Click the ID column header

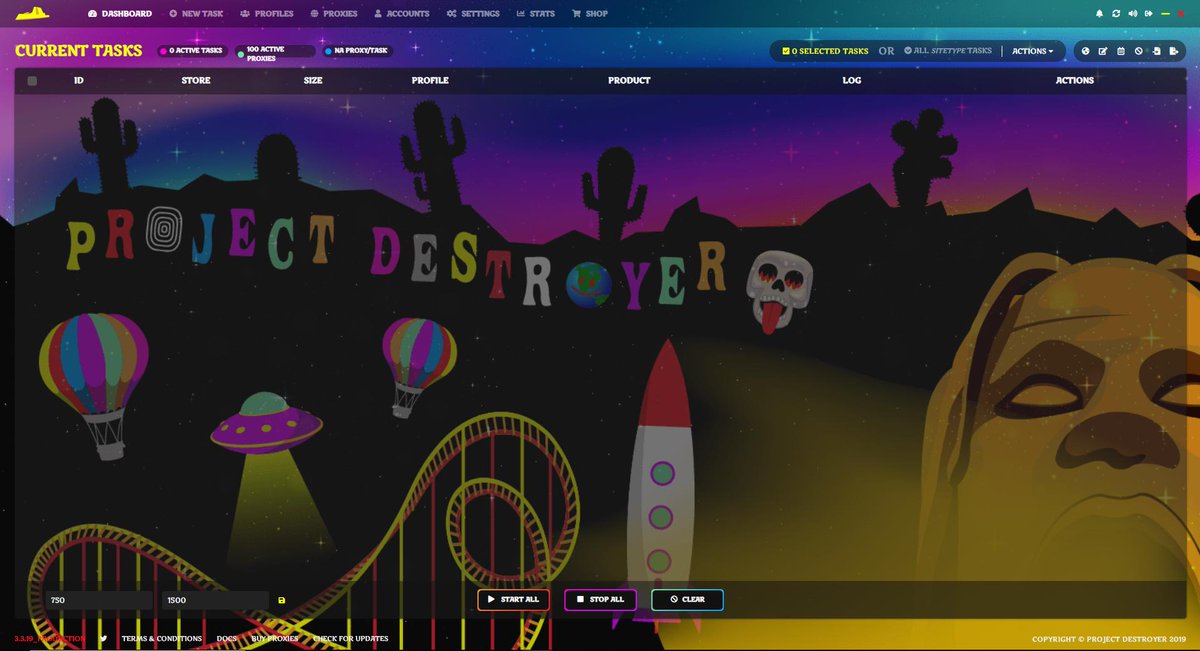point(78,80)
